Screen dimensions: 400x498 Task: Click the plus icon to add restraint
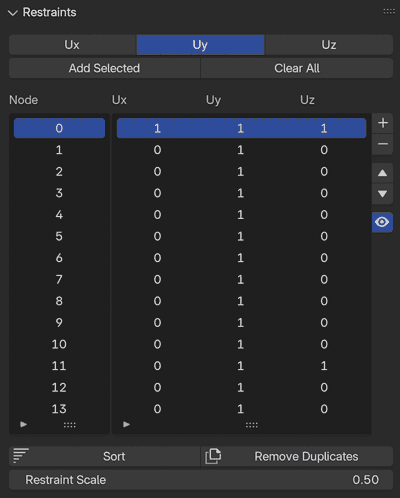pos(383,123)
